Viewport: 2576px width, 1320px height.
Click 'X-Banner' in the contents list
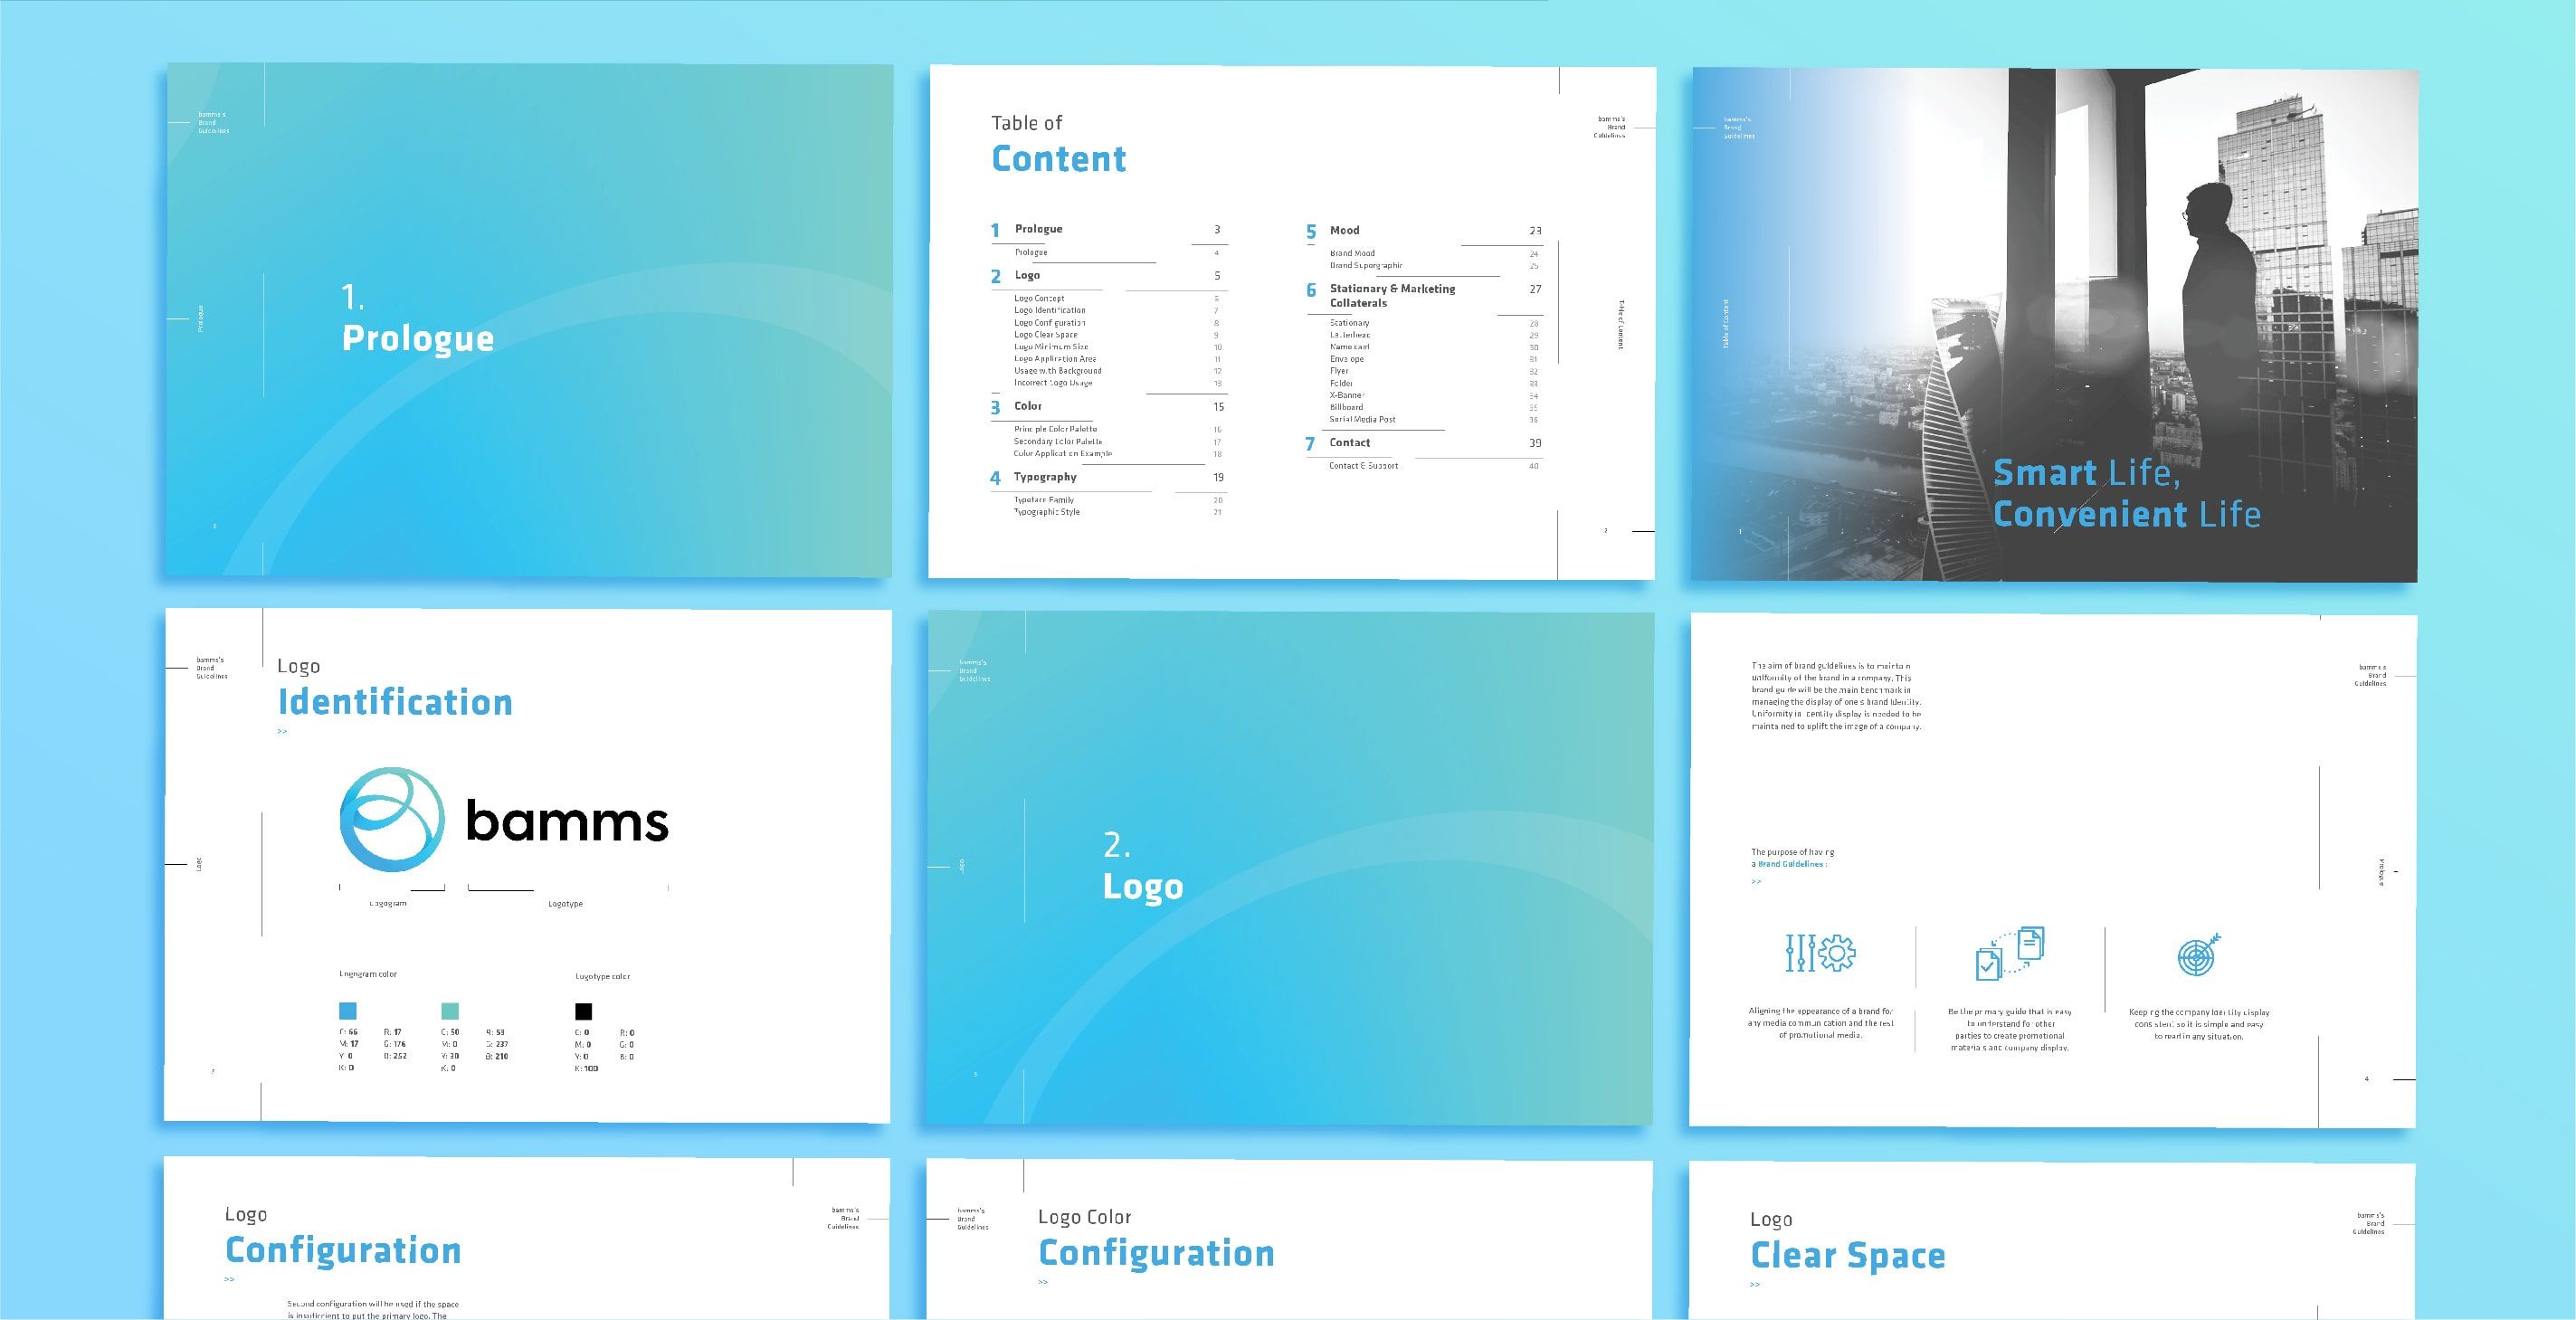[1347, 395]
